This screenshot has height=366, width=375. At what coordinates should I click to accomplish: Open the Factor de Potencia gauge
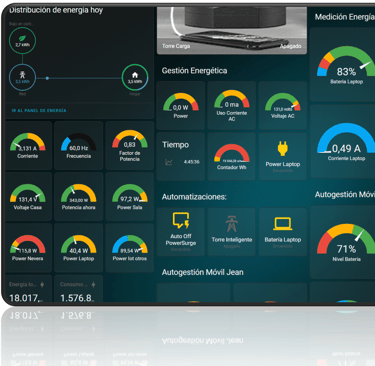click(130, 145)
